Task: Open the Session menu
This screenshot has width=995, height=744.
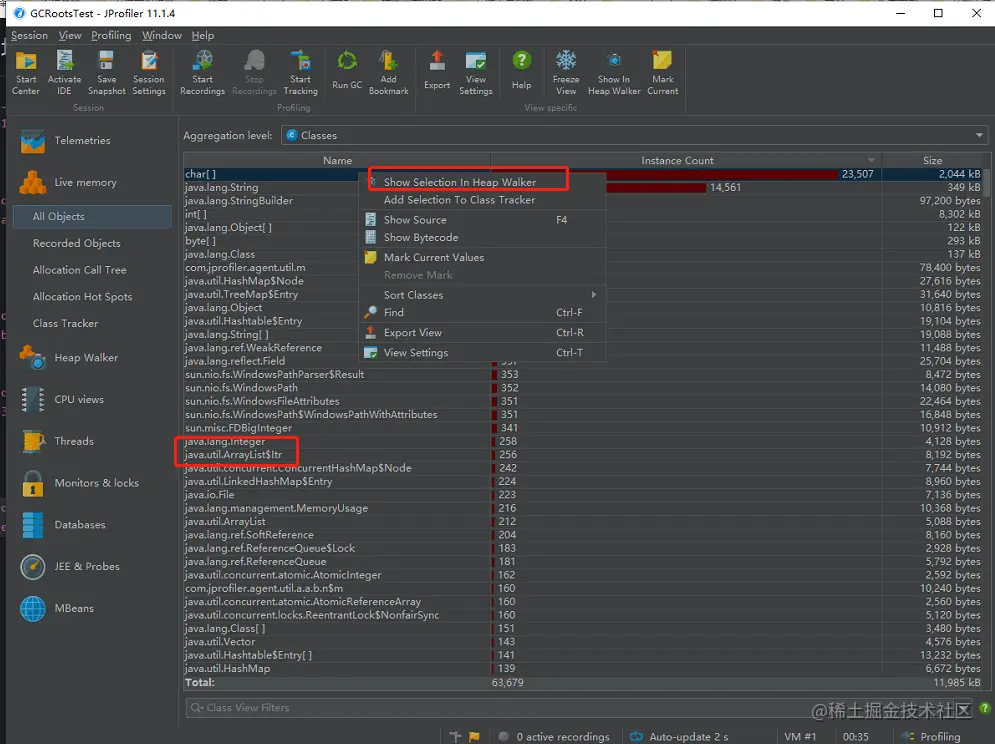Action: [x=29, y=36]
